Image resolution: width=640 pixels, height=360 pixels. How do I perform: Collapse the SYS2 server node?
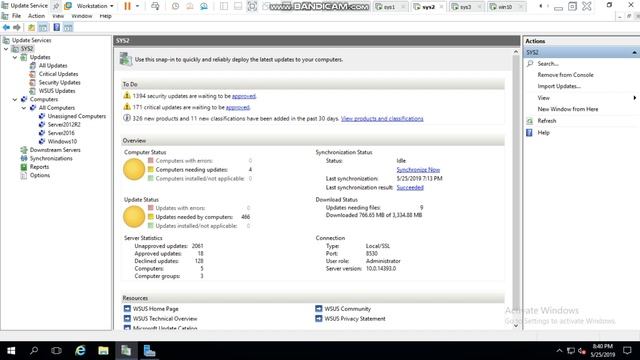[6, 49]
